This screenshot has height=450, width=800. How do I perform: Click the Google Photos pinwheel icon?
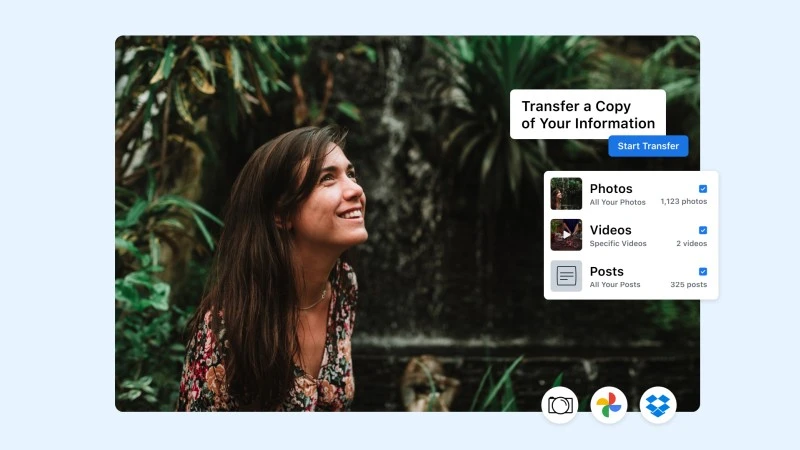(x=609, y=405)
